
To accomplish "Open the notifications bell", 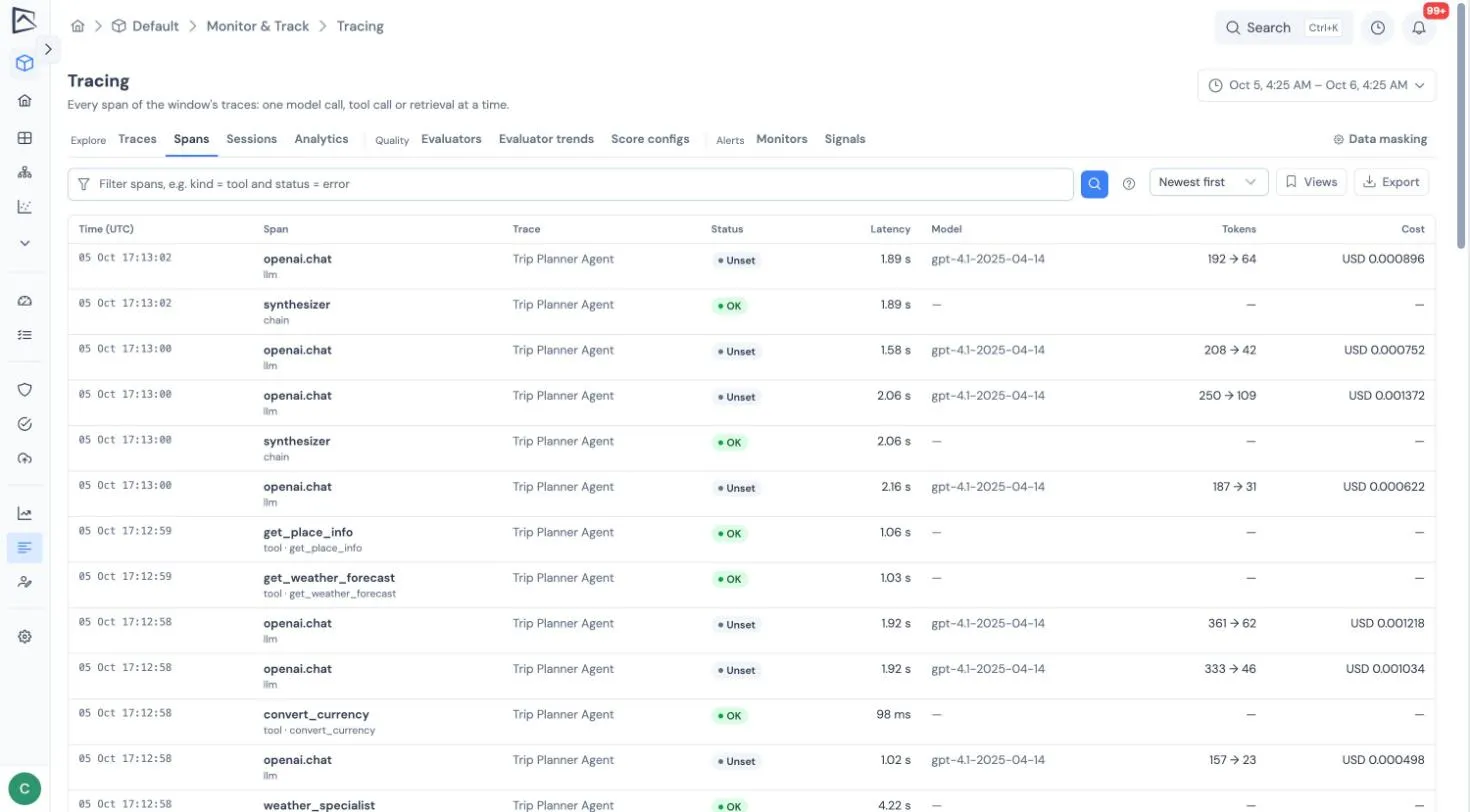I will click(1418, 28).
